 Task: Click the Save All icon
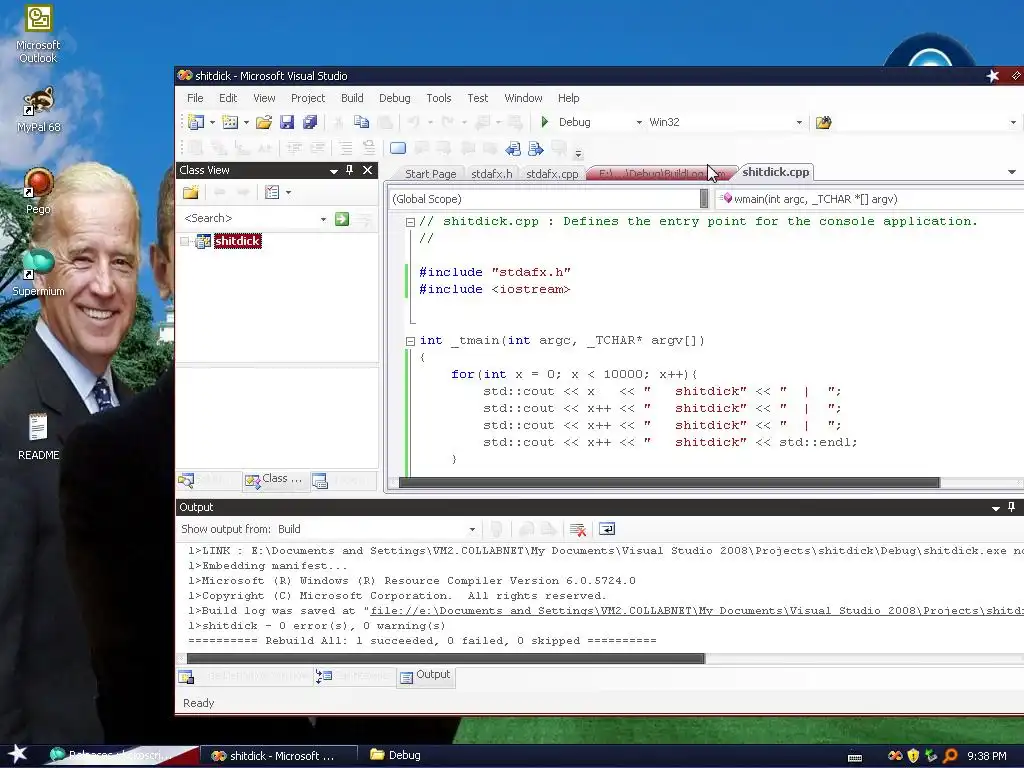[310, 122]
